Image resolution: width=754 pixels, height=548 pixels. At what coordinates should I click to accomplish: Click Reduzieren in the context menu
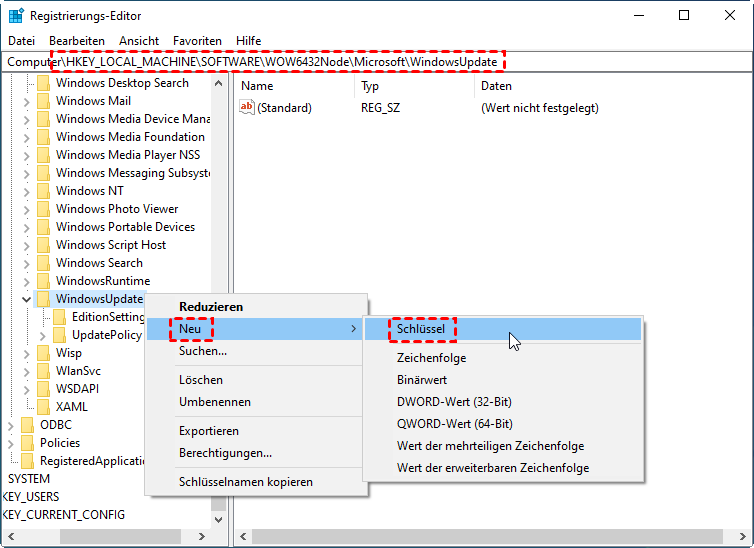coord(255,307)
